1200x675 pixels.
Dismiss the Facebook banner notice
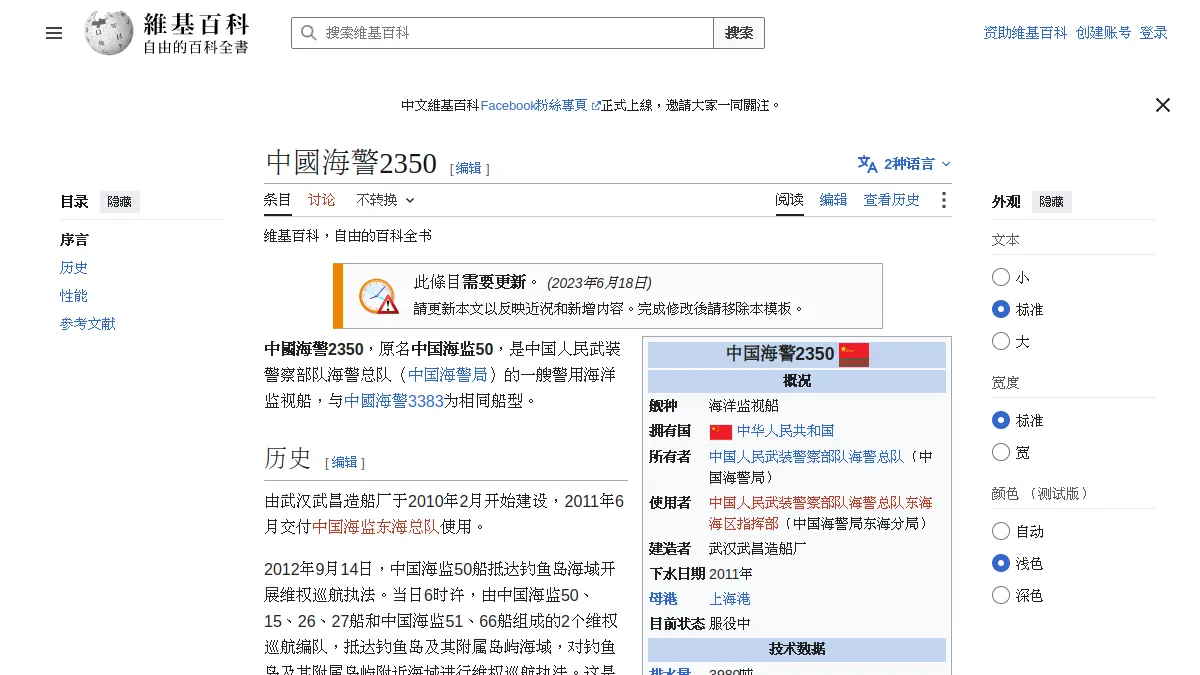coord(1162,105)
